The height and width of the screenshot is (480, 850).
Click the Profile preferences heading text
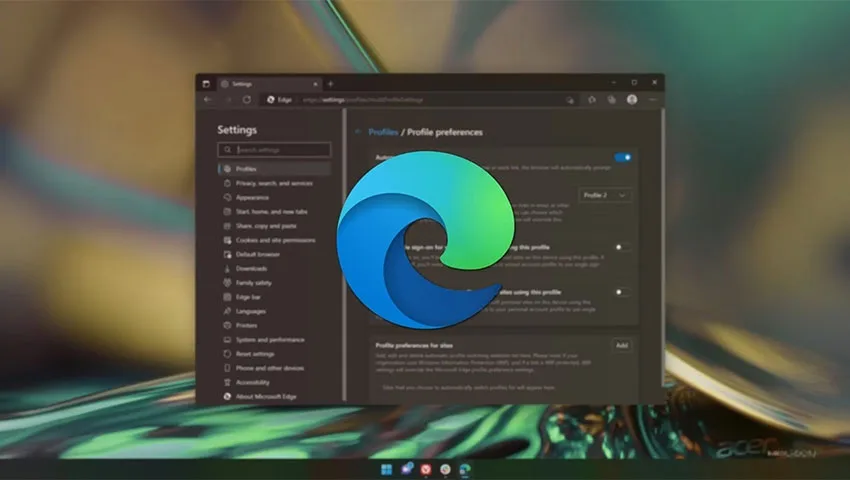click(445, 132)
